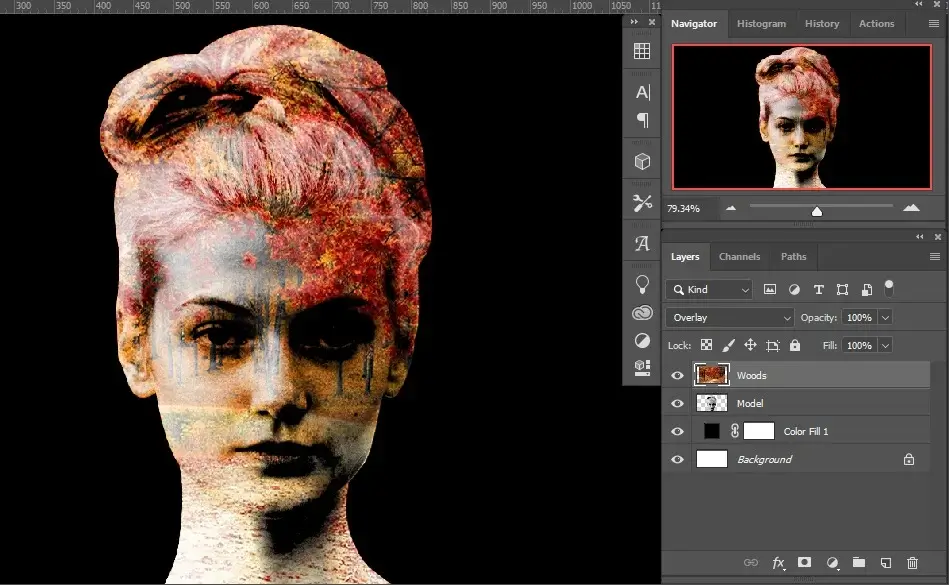
Task: Open the Overlay blend mode dropdown
Action: tap(728, 317)
